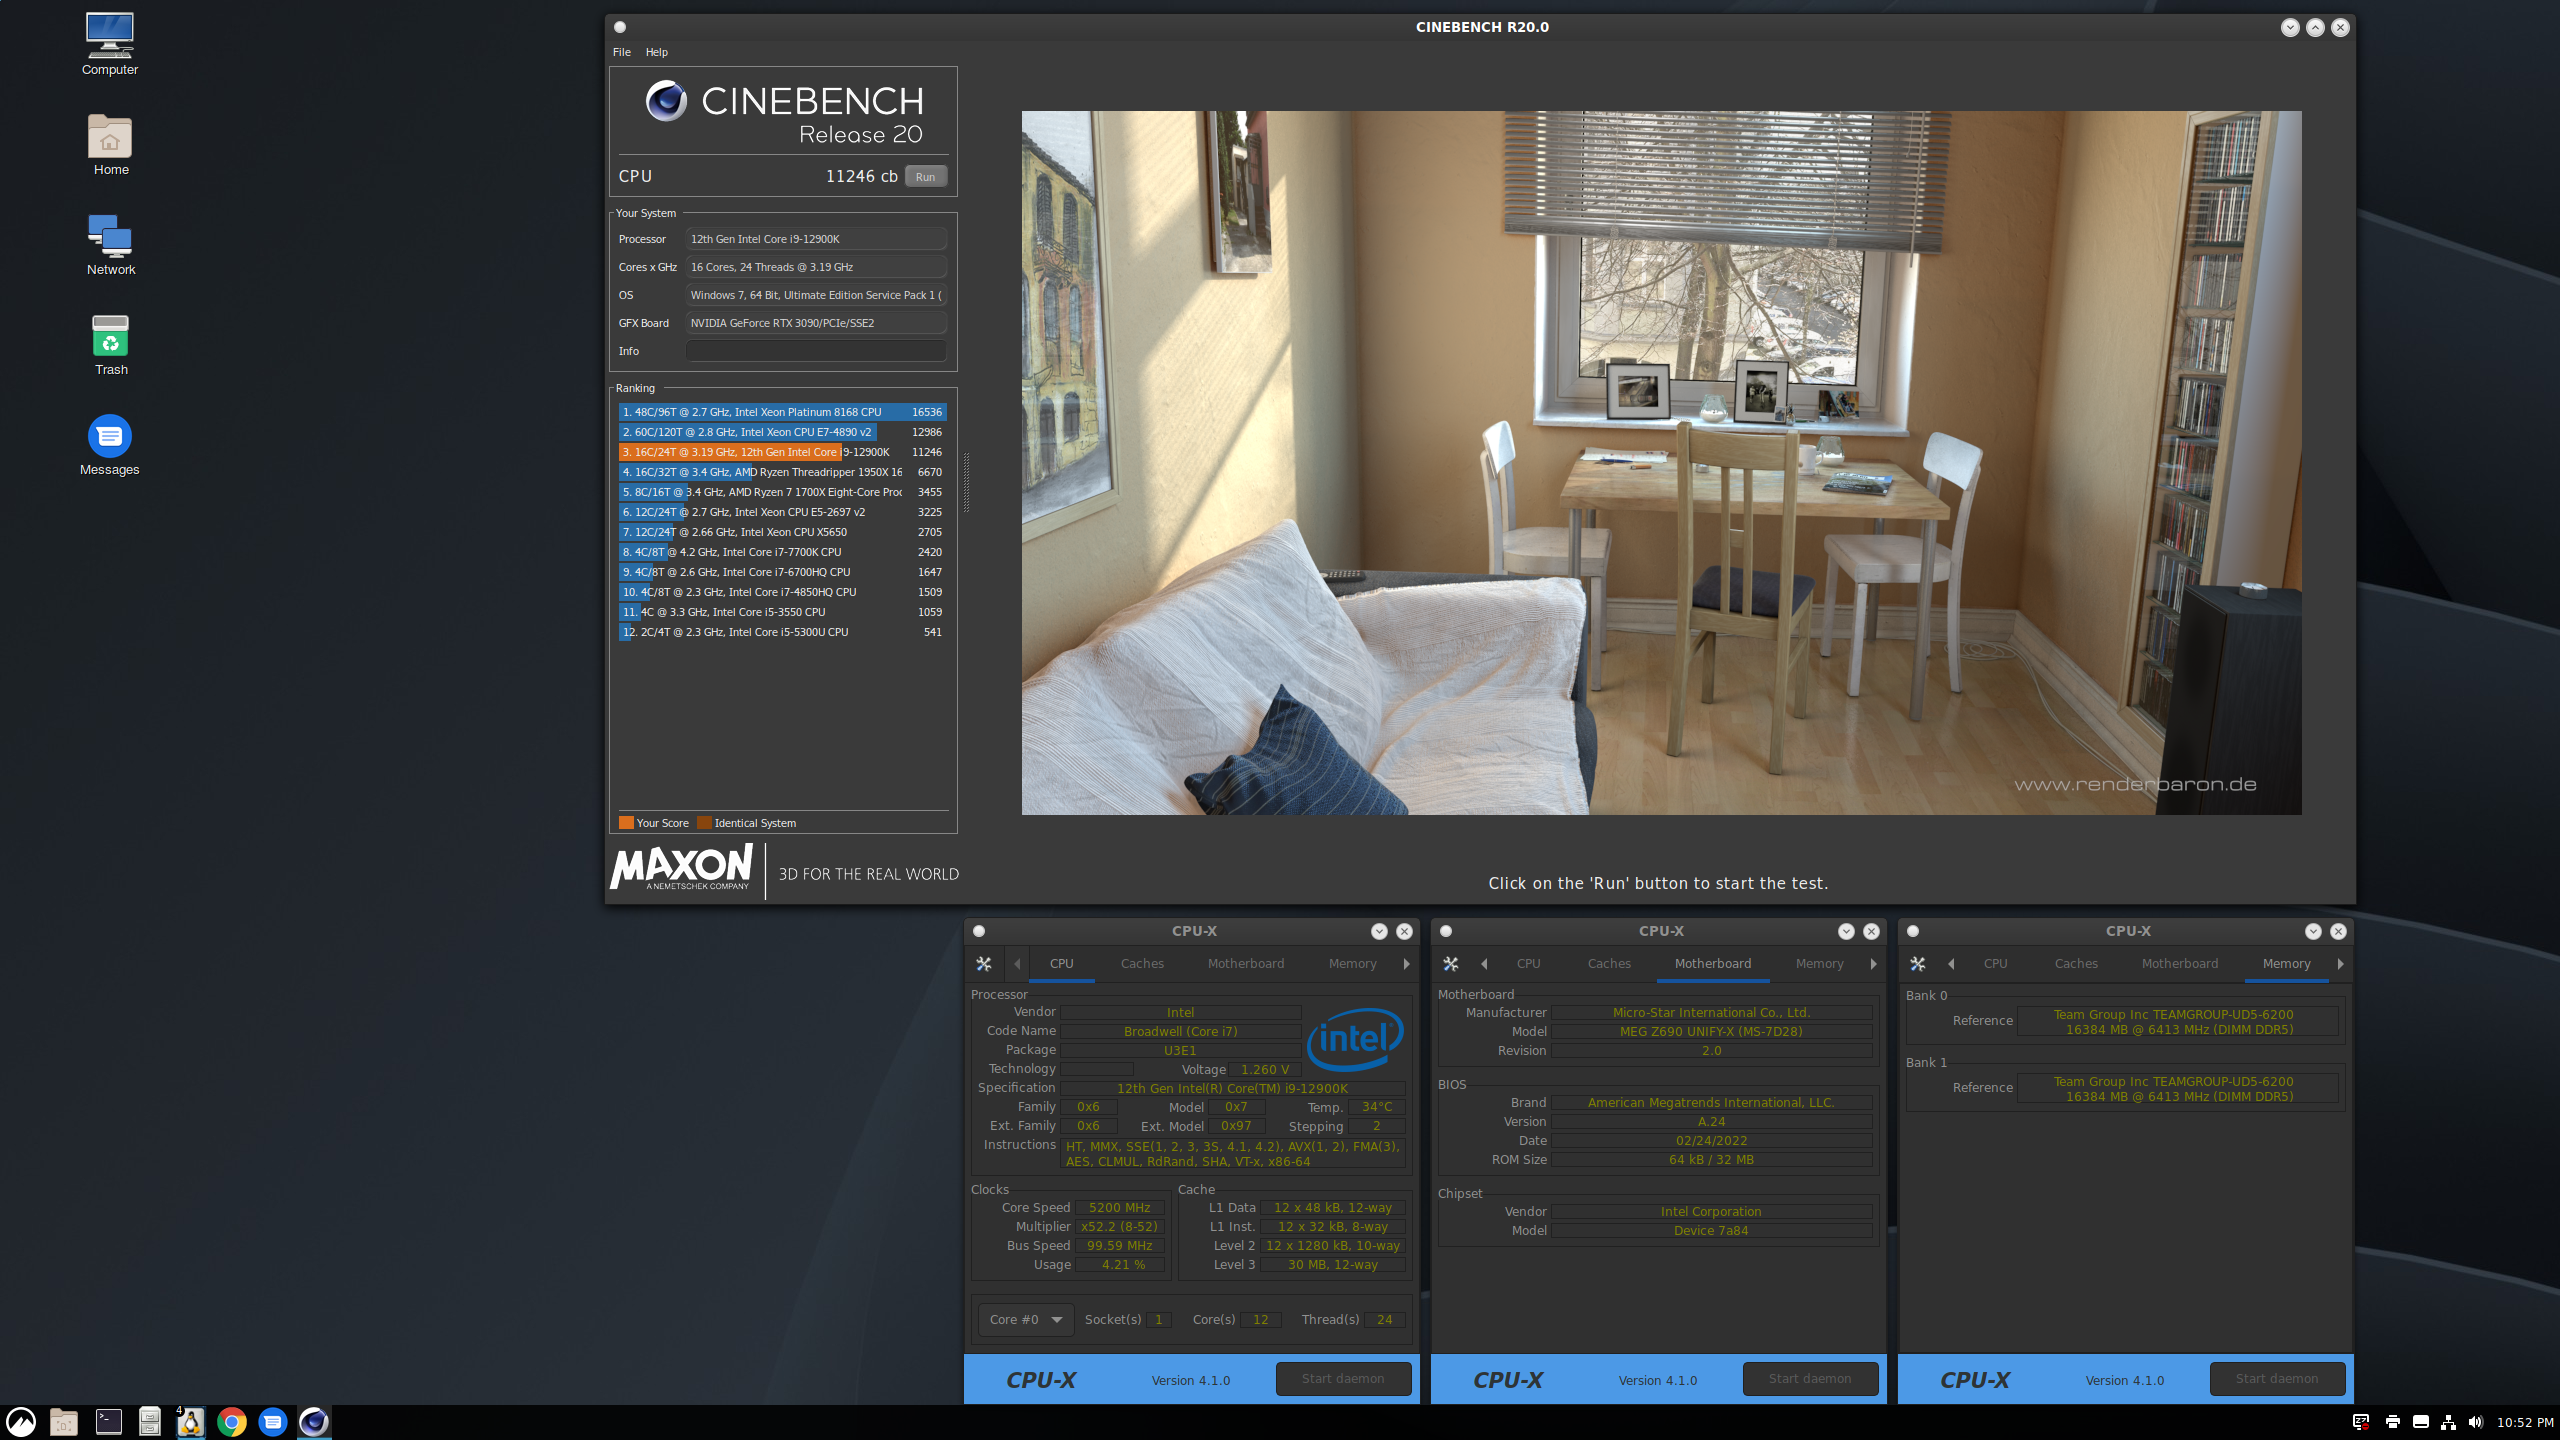Screen dimensions: 2560x1440
Task: Open the Computer desktop icon
Action: pyautogui.click(x=110, y=44)
